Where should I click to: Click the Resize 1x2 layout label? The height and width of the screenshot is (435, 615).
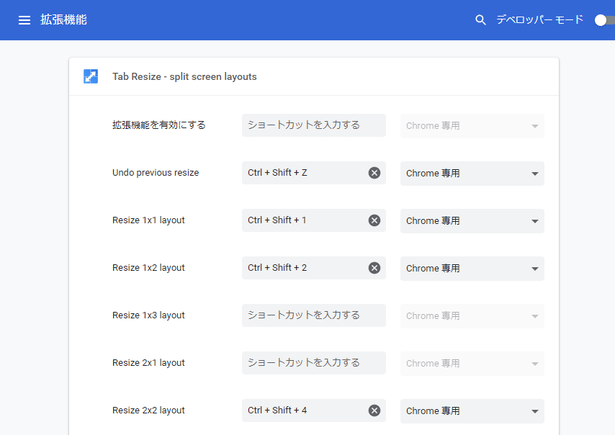click(x=148, y=268)
